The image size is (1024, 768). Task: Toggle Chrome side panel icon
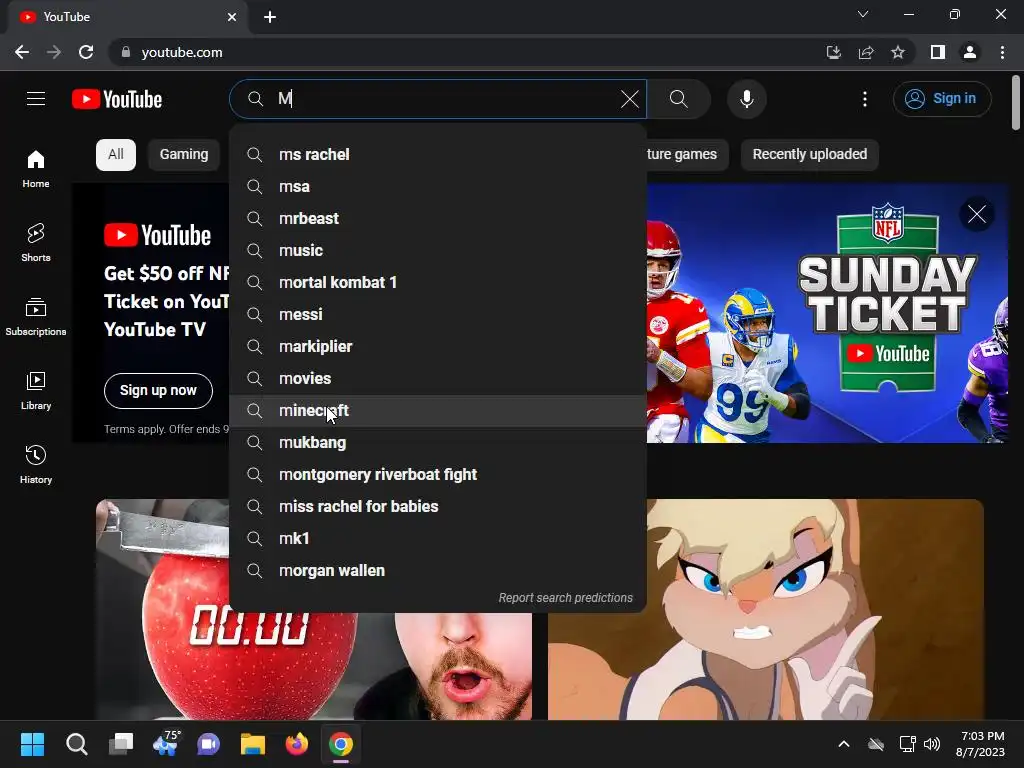(x=938, y=52)
